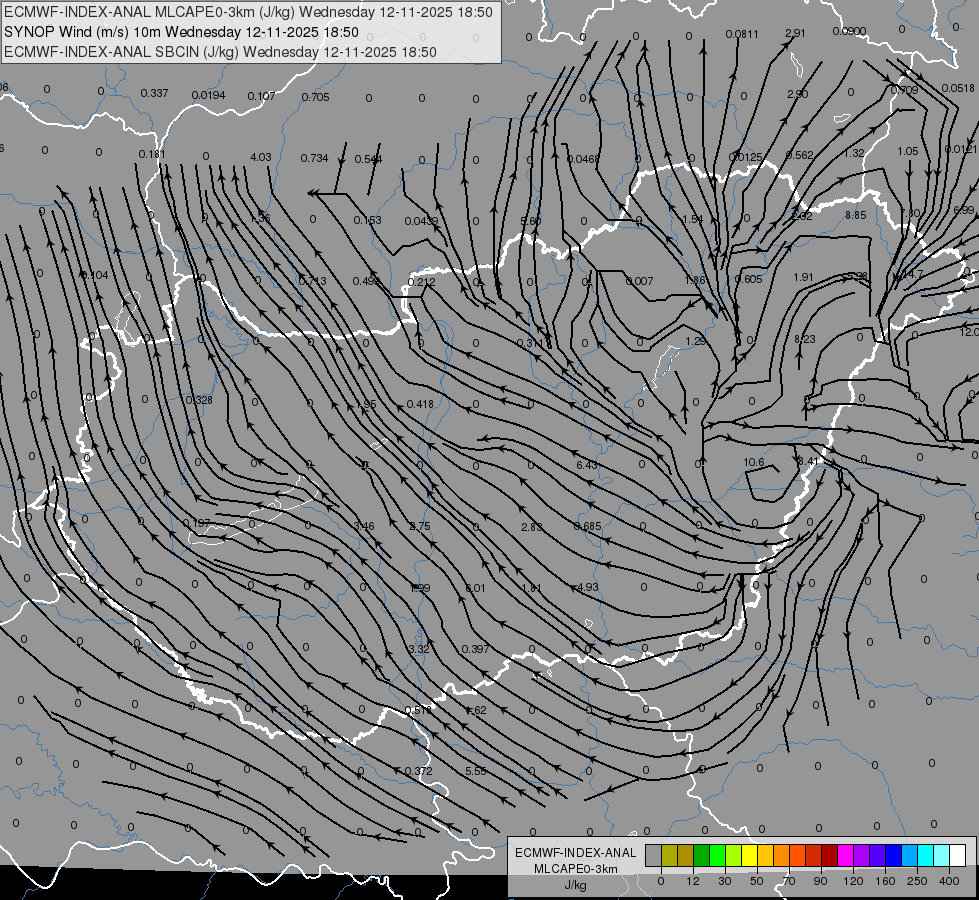The image size is (979, 900).
Task: Click the map value 5.55
Action: pos(475,771)
